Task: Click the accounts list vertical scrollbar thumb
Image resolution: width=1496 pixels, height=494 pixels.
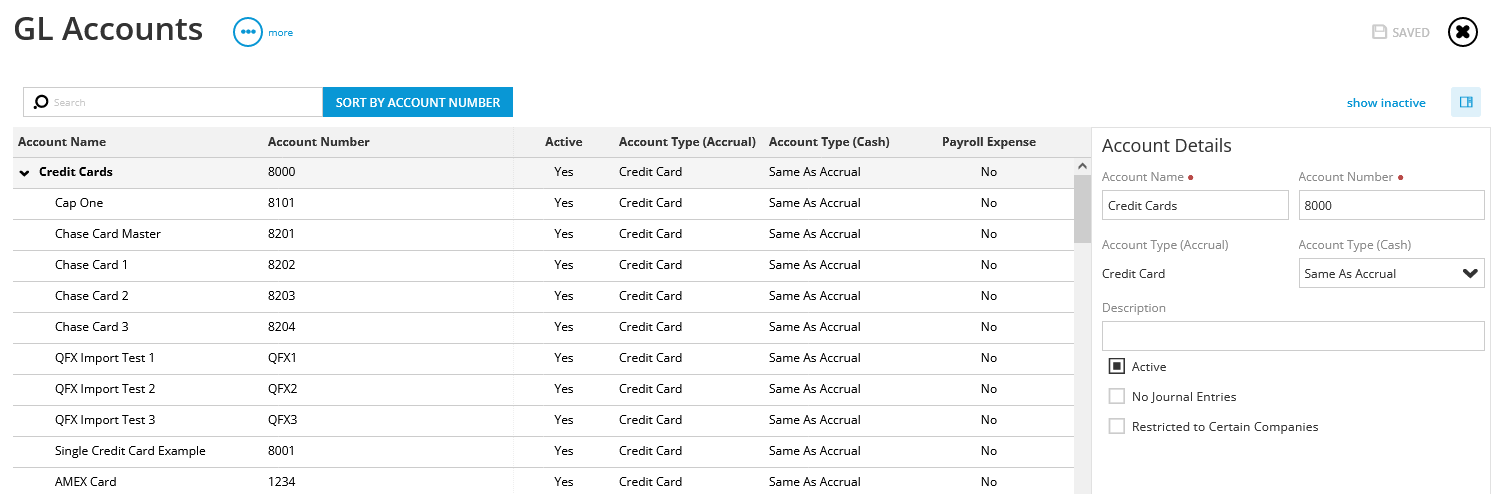Action: pyautogui.click(x=1082, y=208)
